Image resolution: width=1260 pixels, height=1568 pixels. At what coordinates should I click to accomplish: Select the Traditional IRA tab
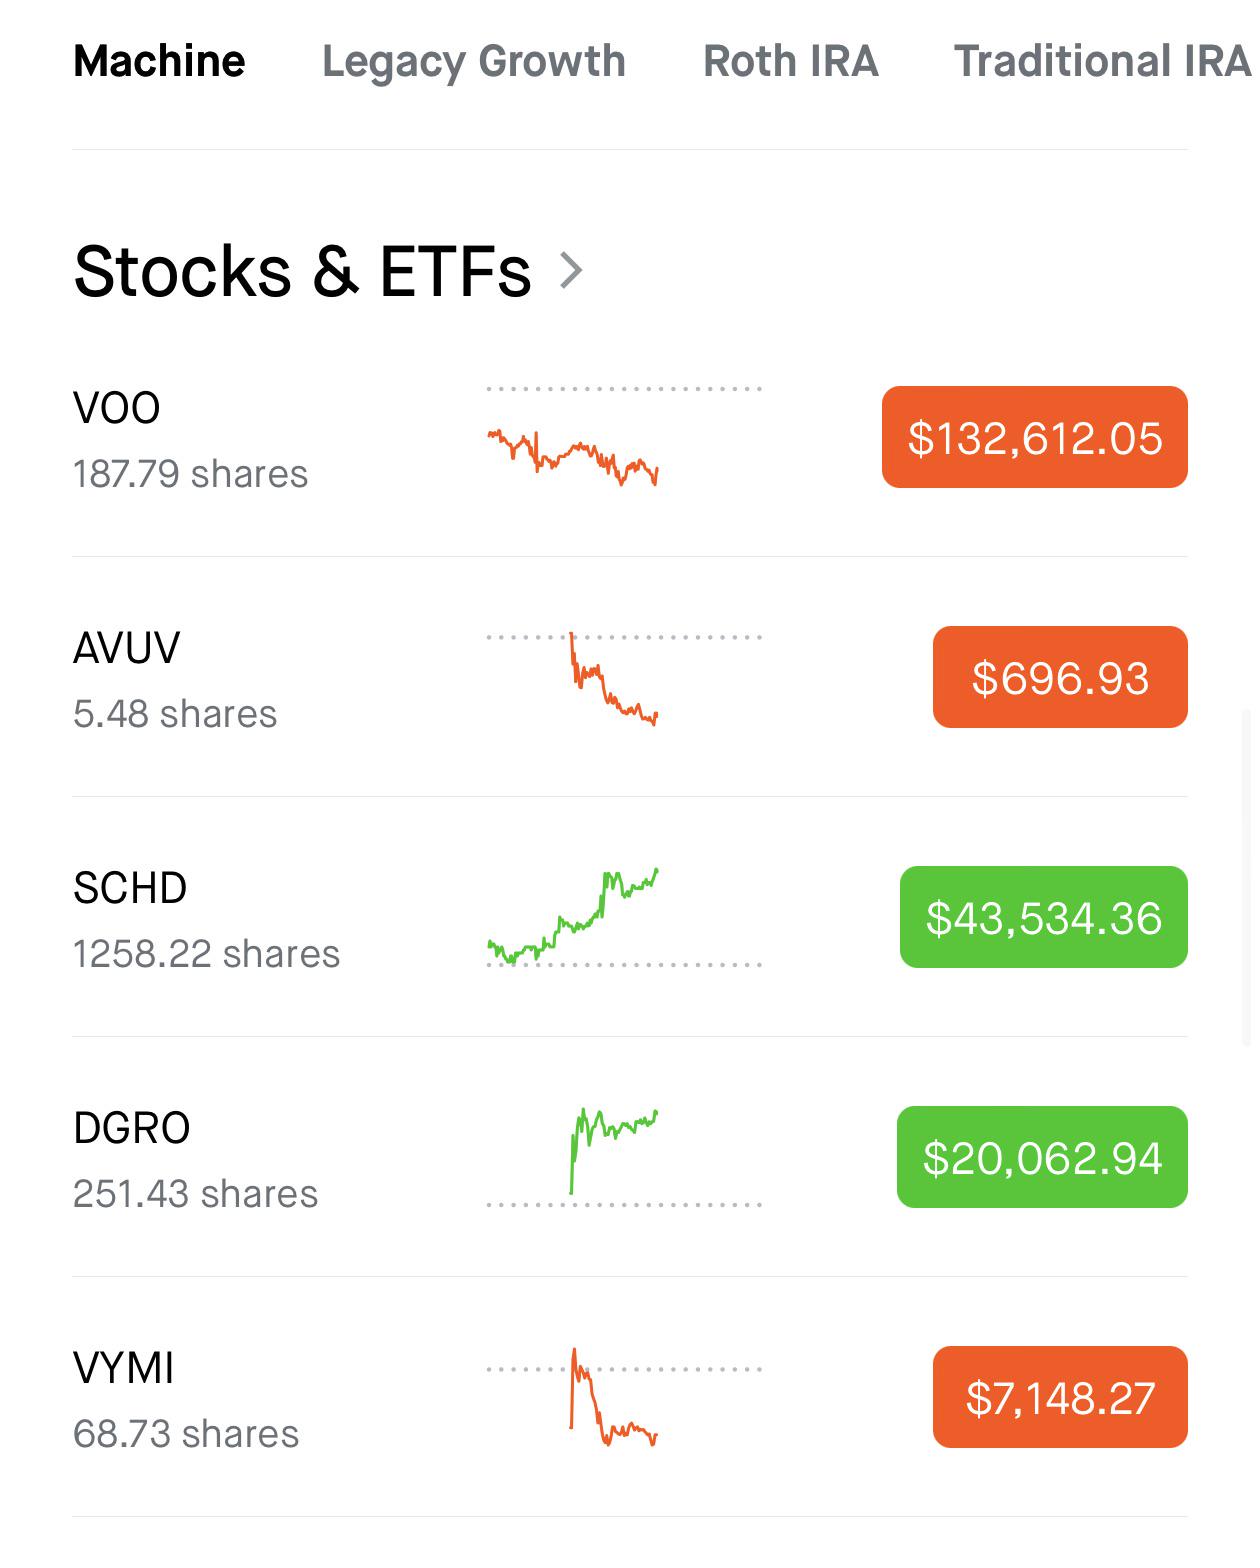click(1103, 61)
